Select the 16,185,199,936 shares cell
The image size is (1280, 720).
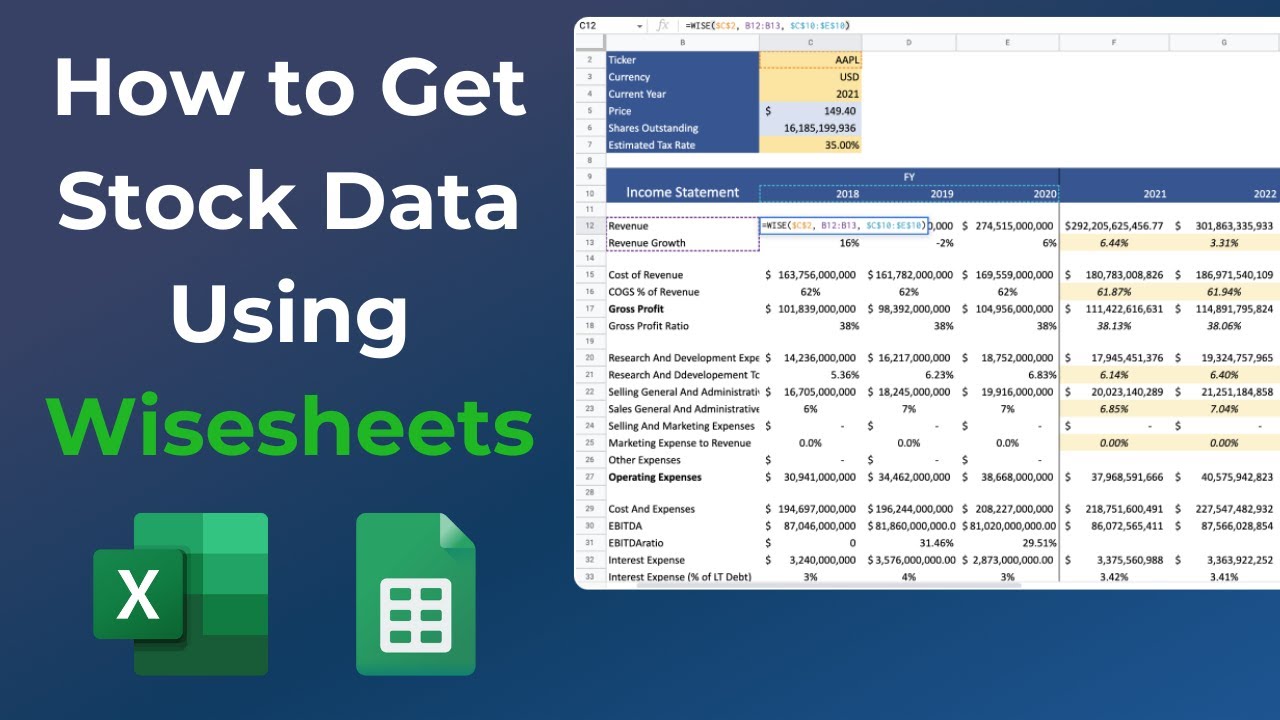(x=810, y=128)
